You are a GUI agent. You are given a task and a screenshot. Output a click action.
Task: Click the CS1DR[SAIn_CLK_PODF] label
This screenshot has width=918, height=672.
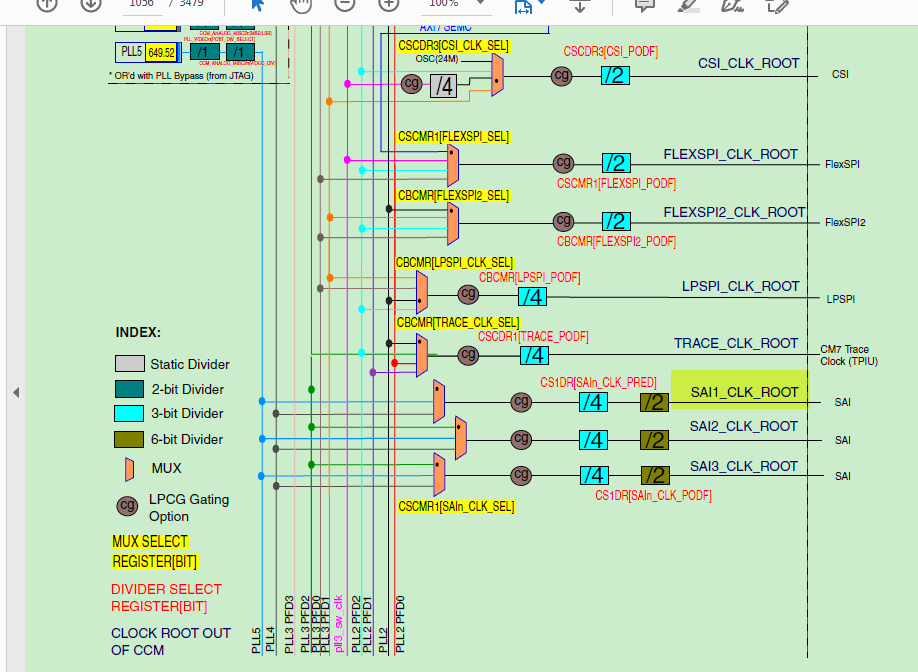(653, 496)
